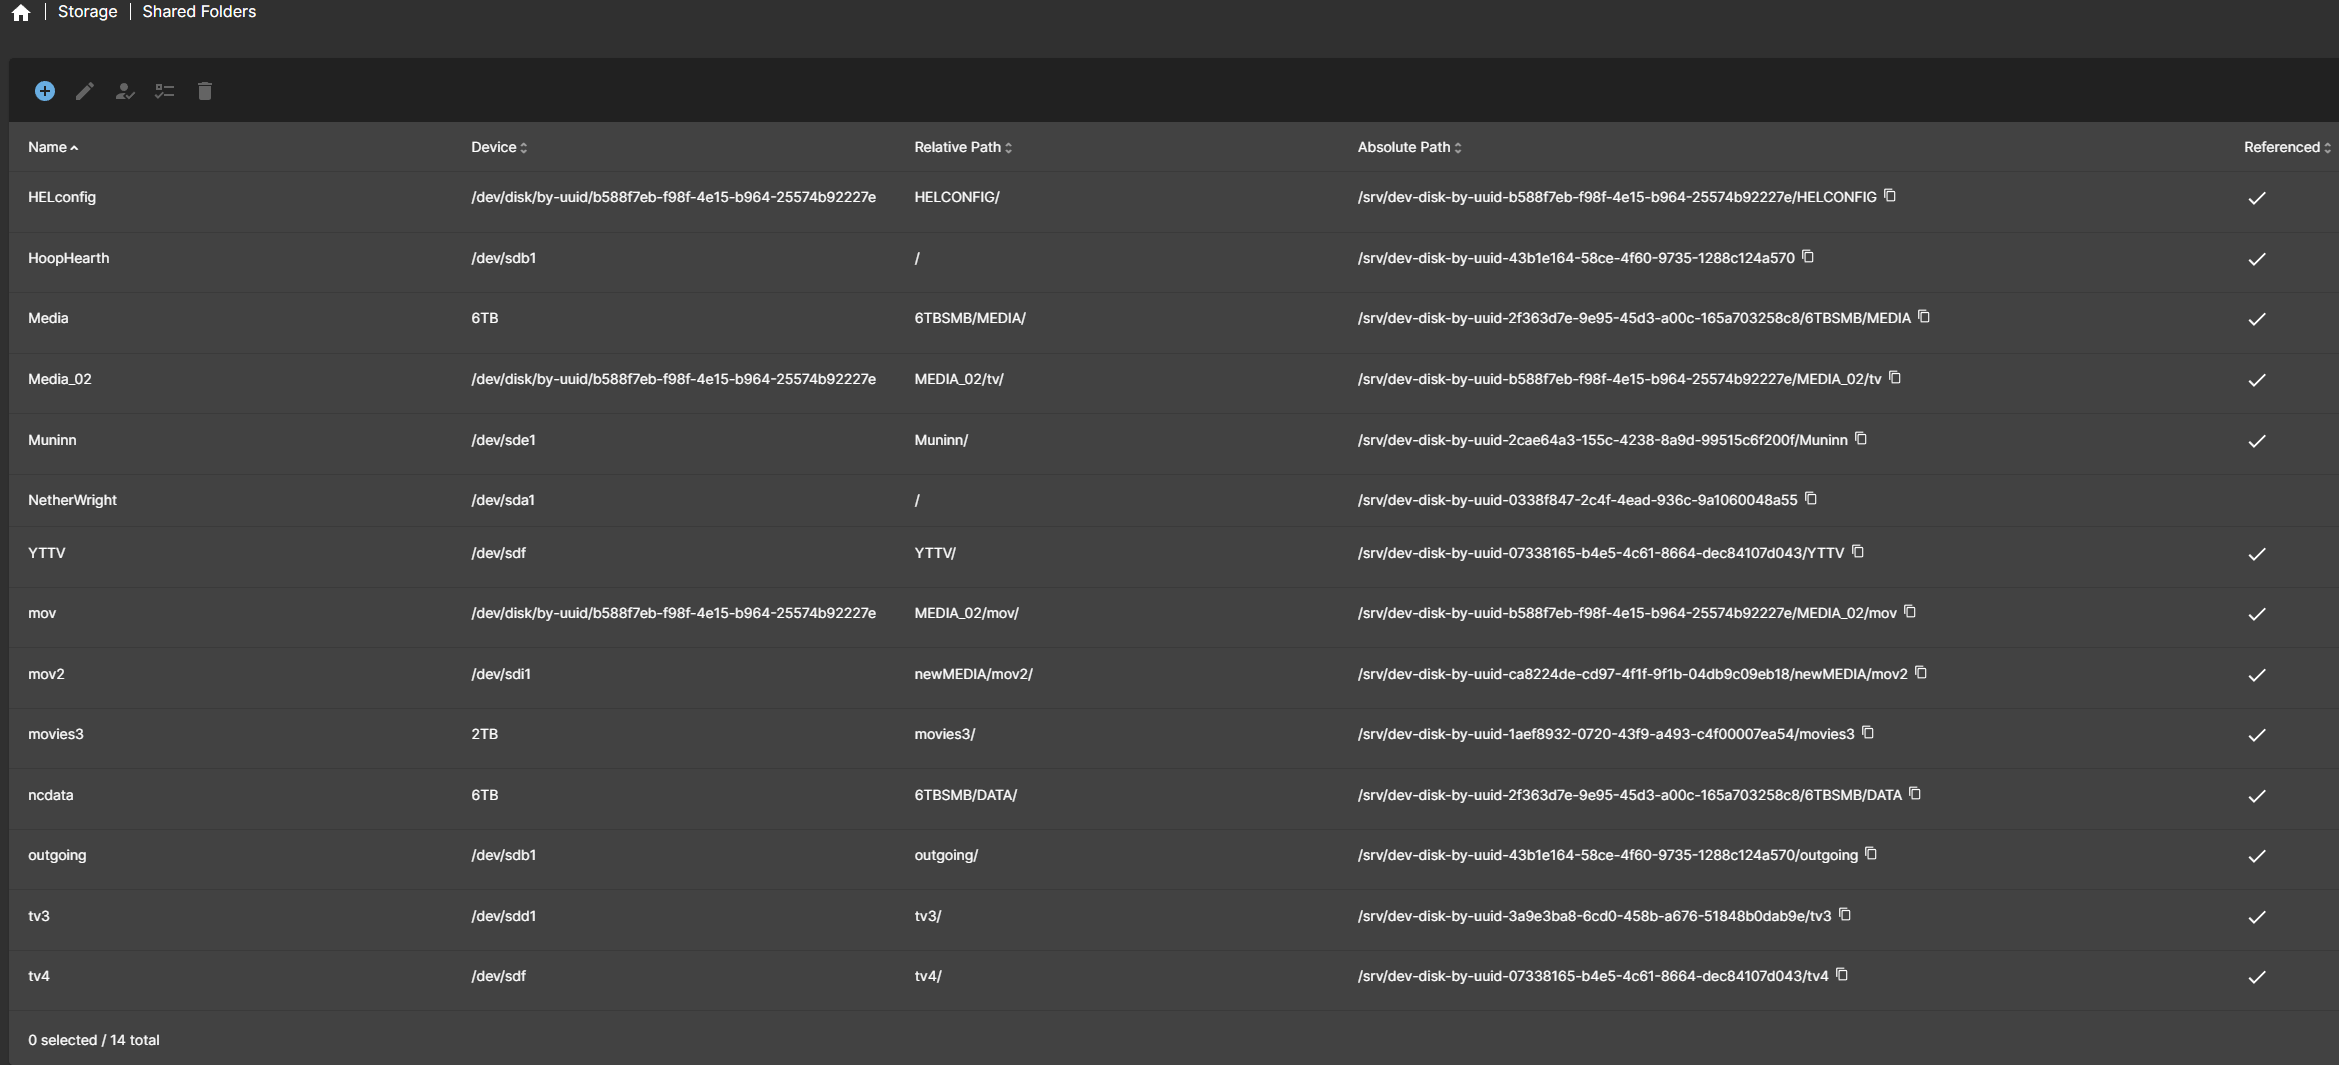2339x1065 pixels.
Task: Select the ncdata shared folder row
Action: coord(51,795)
